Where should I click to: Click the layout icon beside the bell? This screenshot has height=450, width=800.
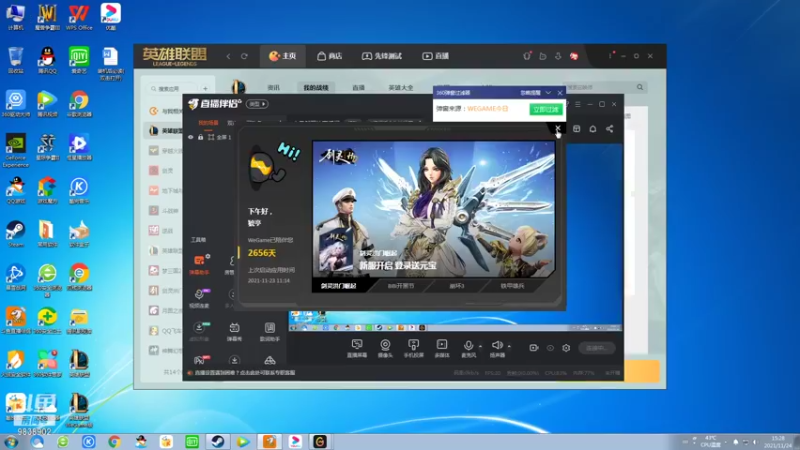[577, 129]
